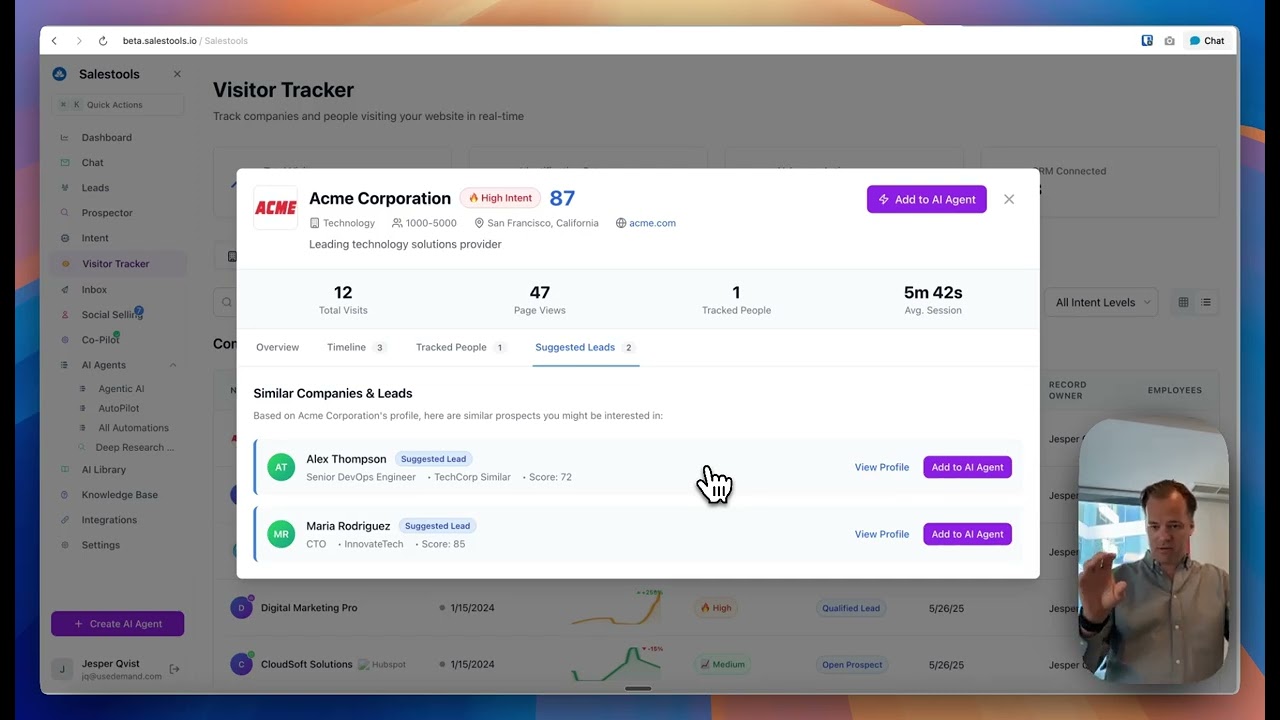The height and width of the screenshot is (720, 1280).
Task: Click the Salestools logo icon
Action: click(x=60, y=74)
